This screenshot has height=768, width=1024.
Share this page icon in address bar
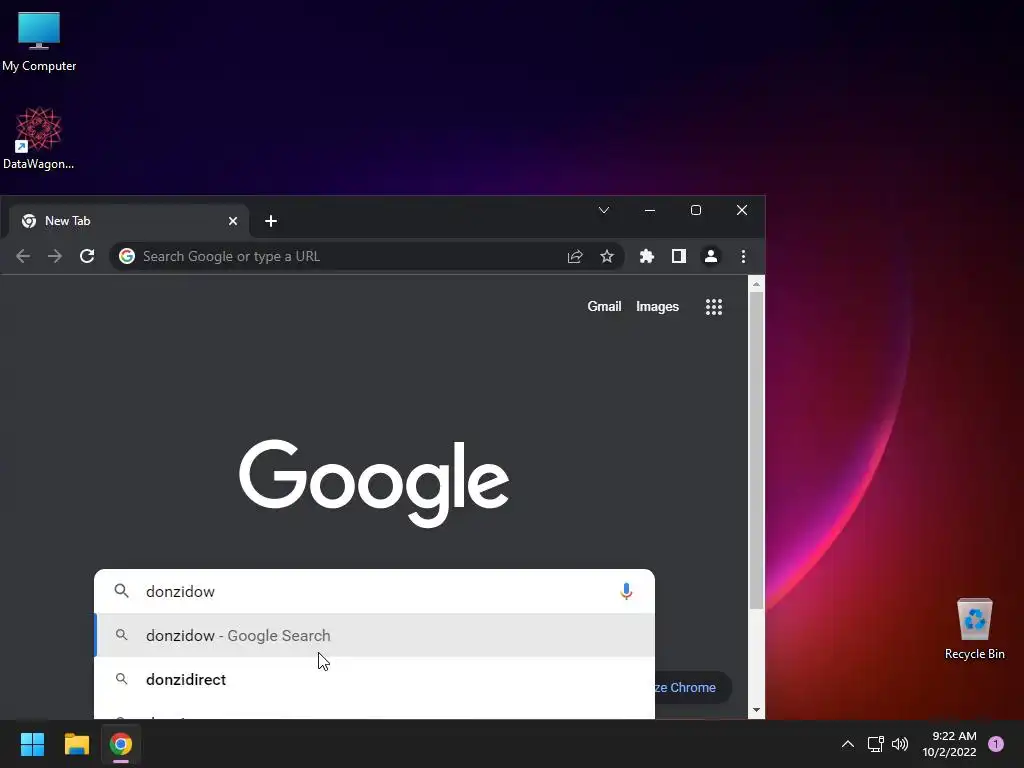click(x=575, y=257)
